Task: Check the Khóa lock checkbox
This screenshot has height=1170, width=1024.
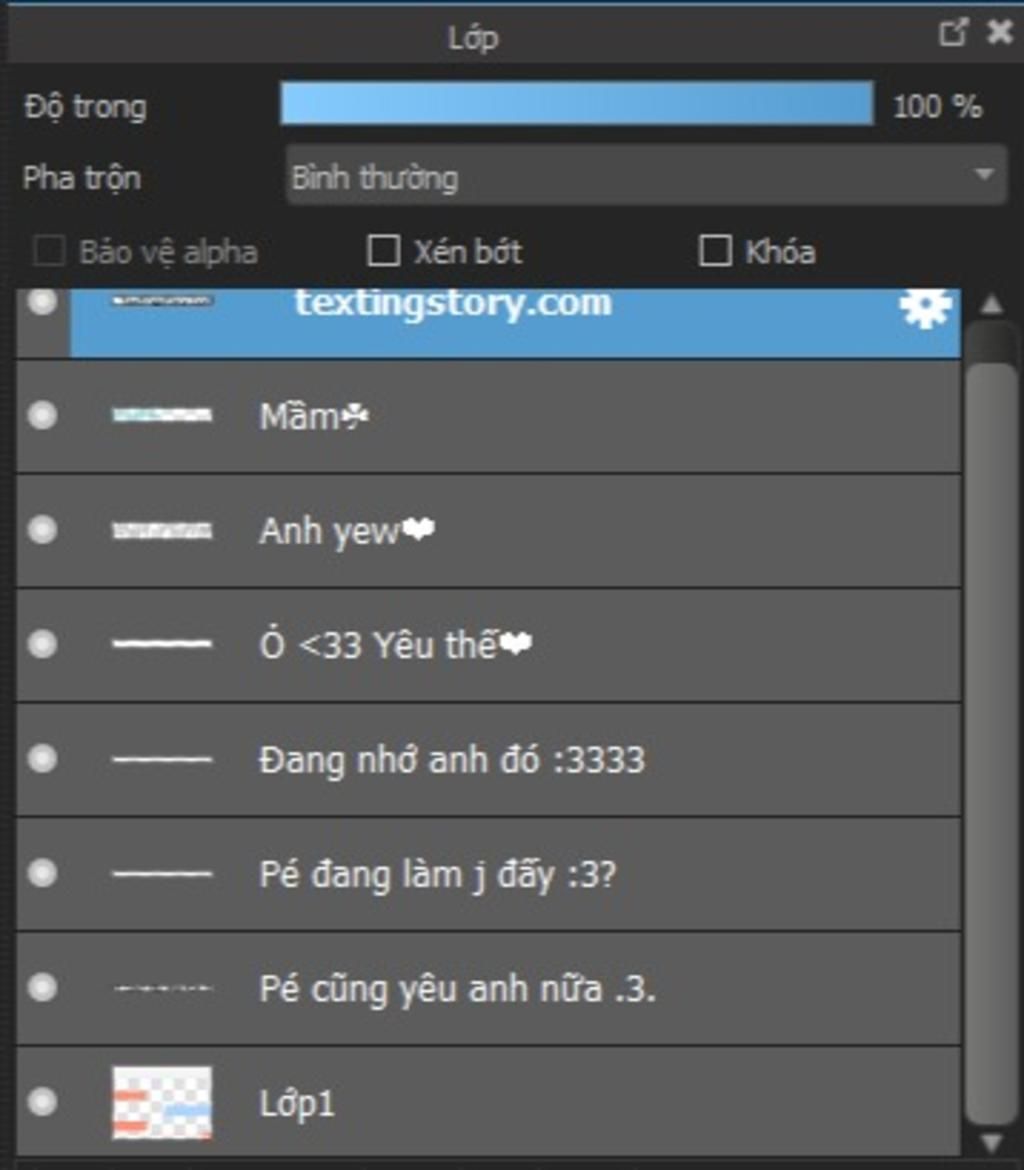Action: pos(714,251)
